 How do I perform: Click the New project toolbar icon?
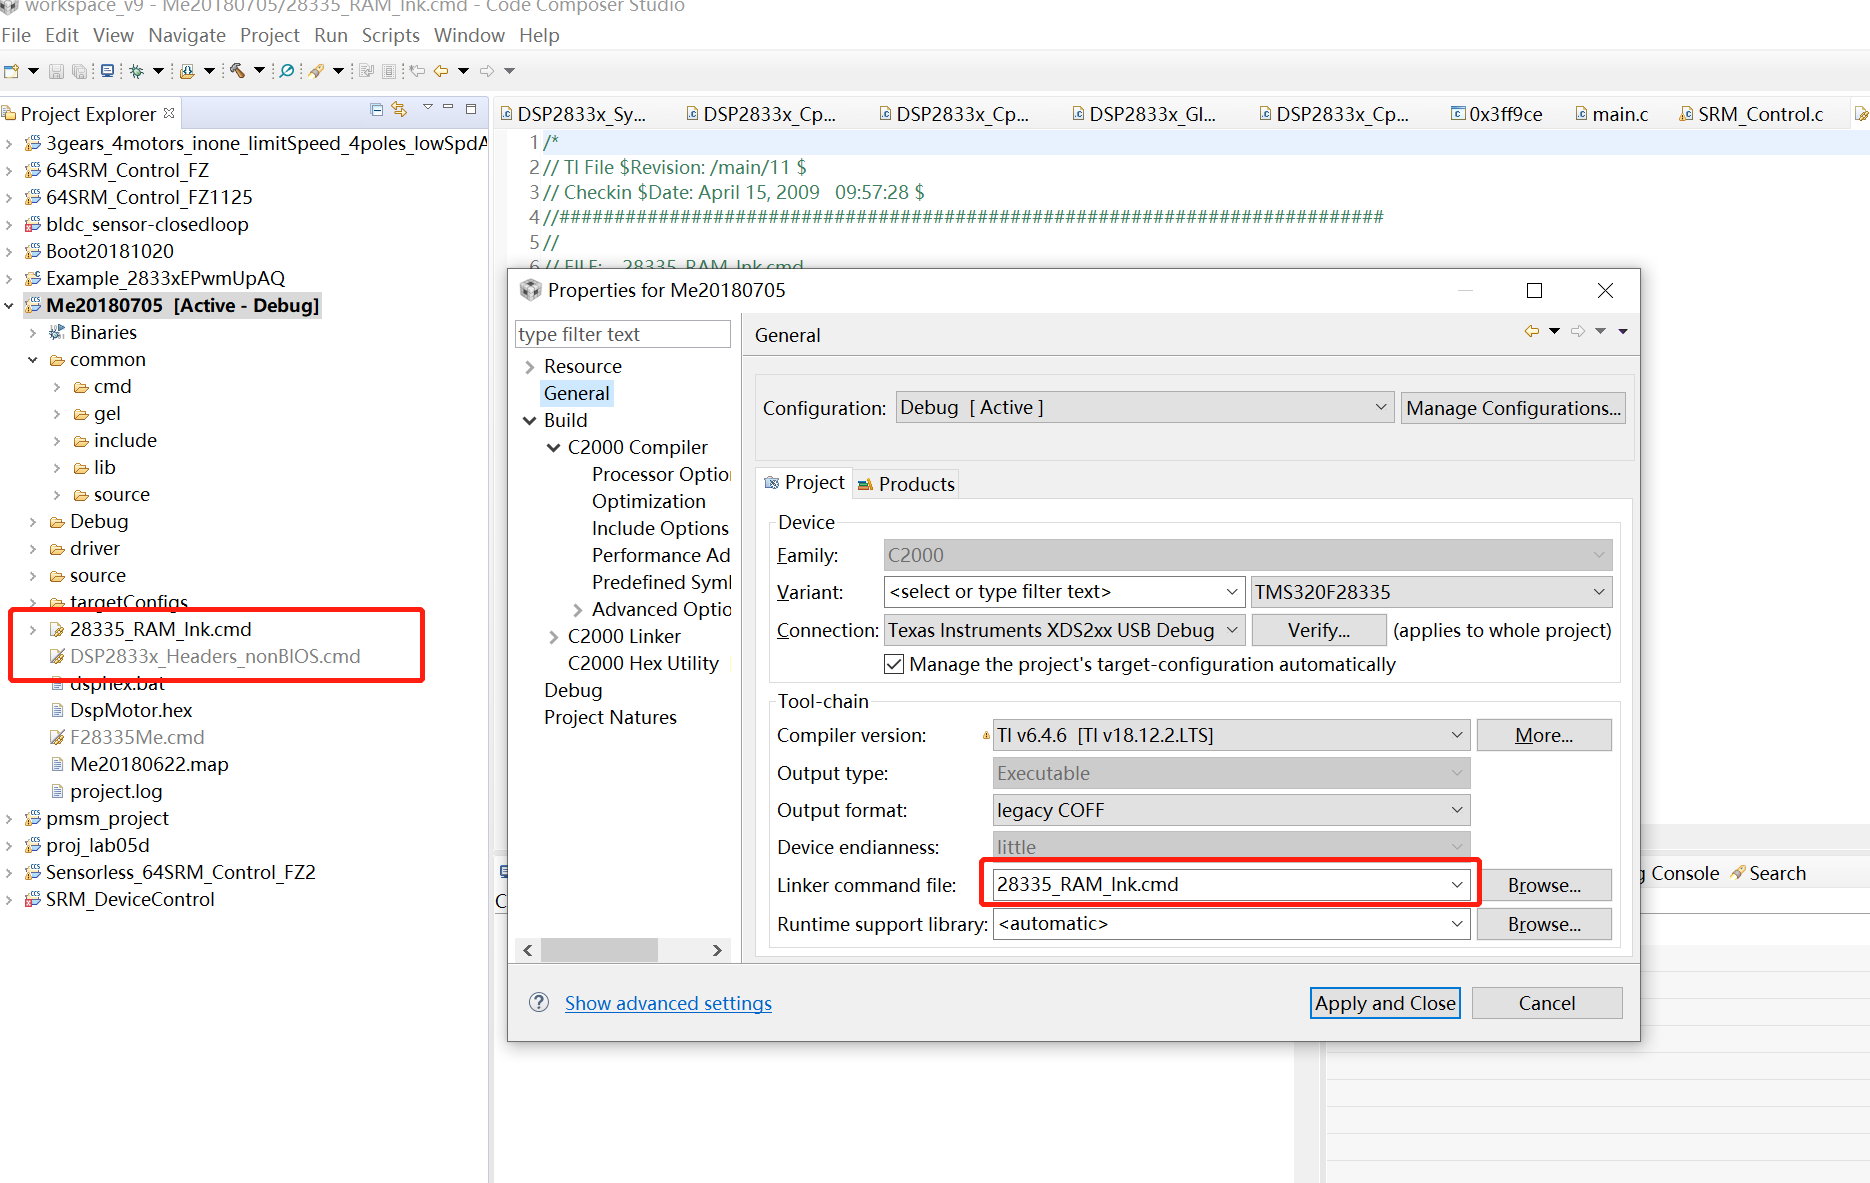(x=12, y=71)
